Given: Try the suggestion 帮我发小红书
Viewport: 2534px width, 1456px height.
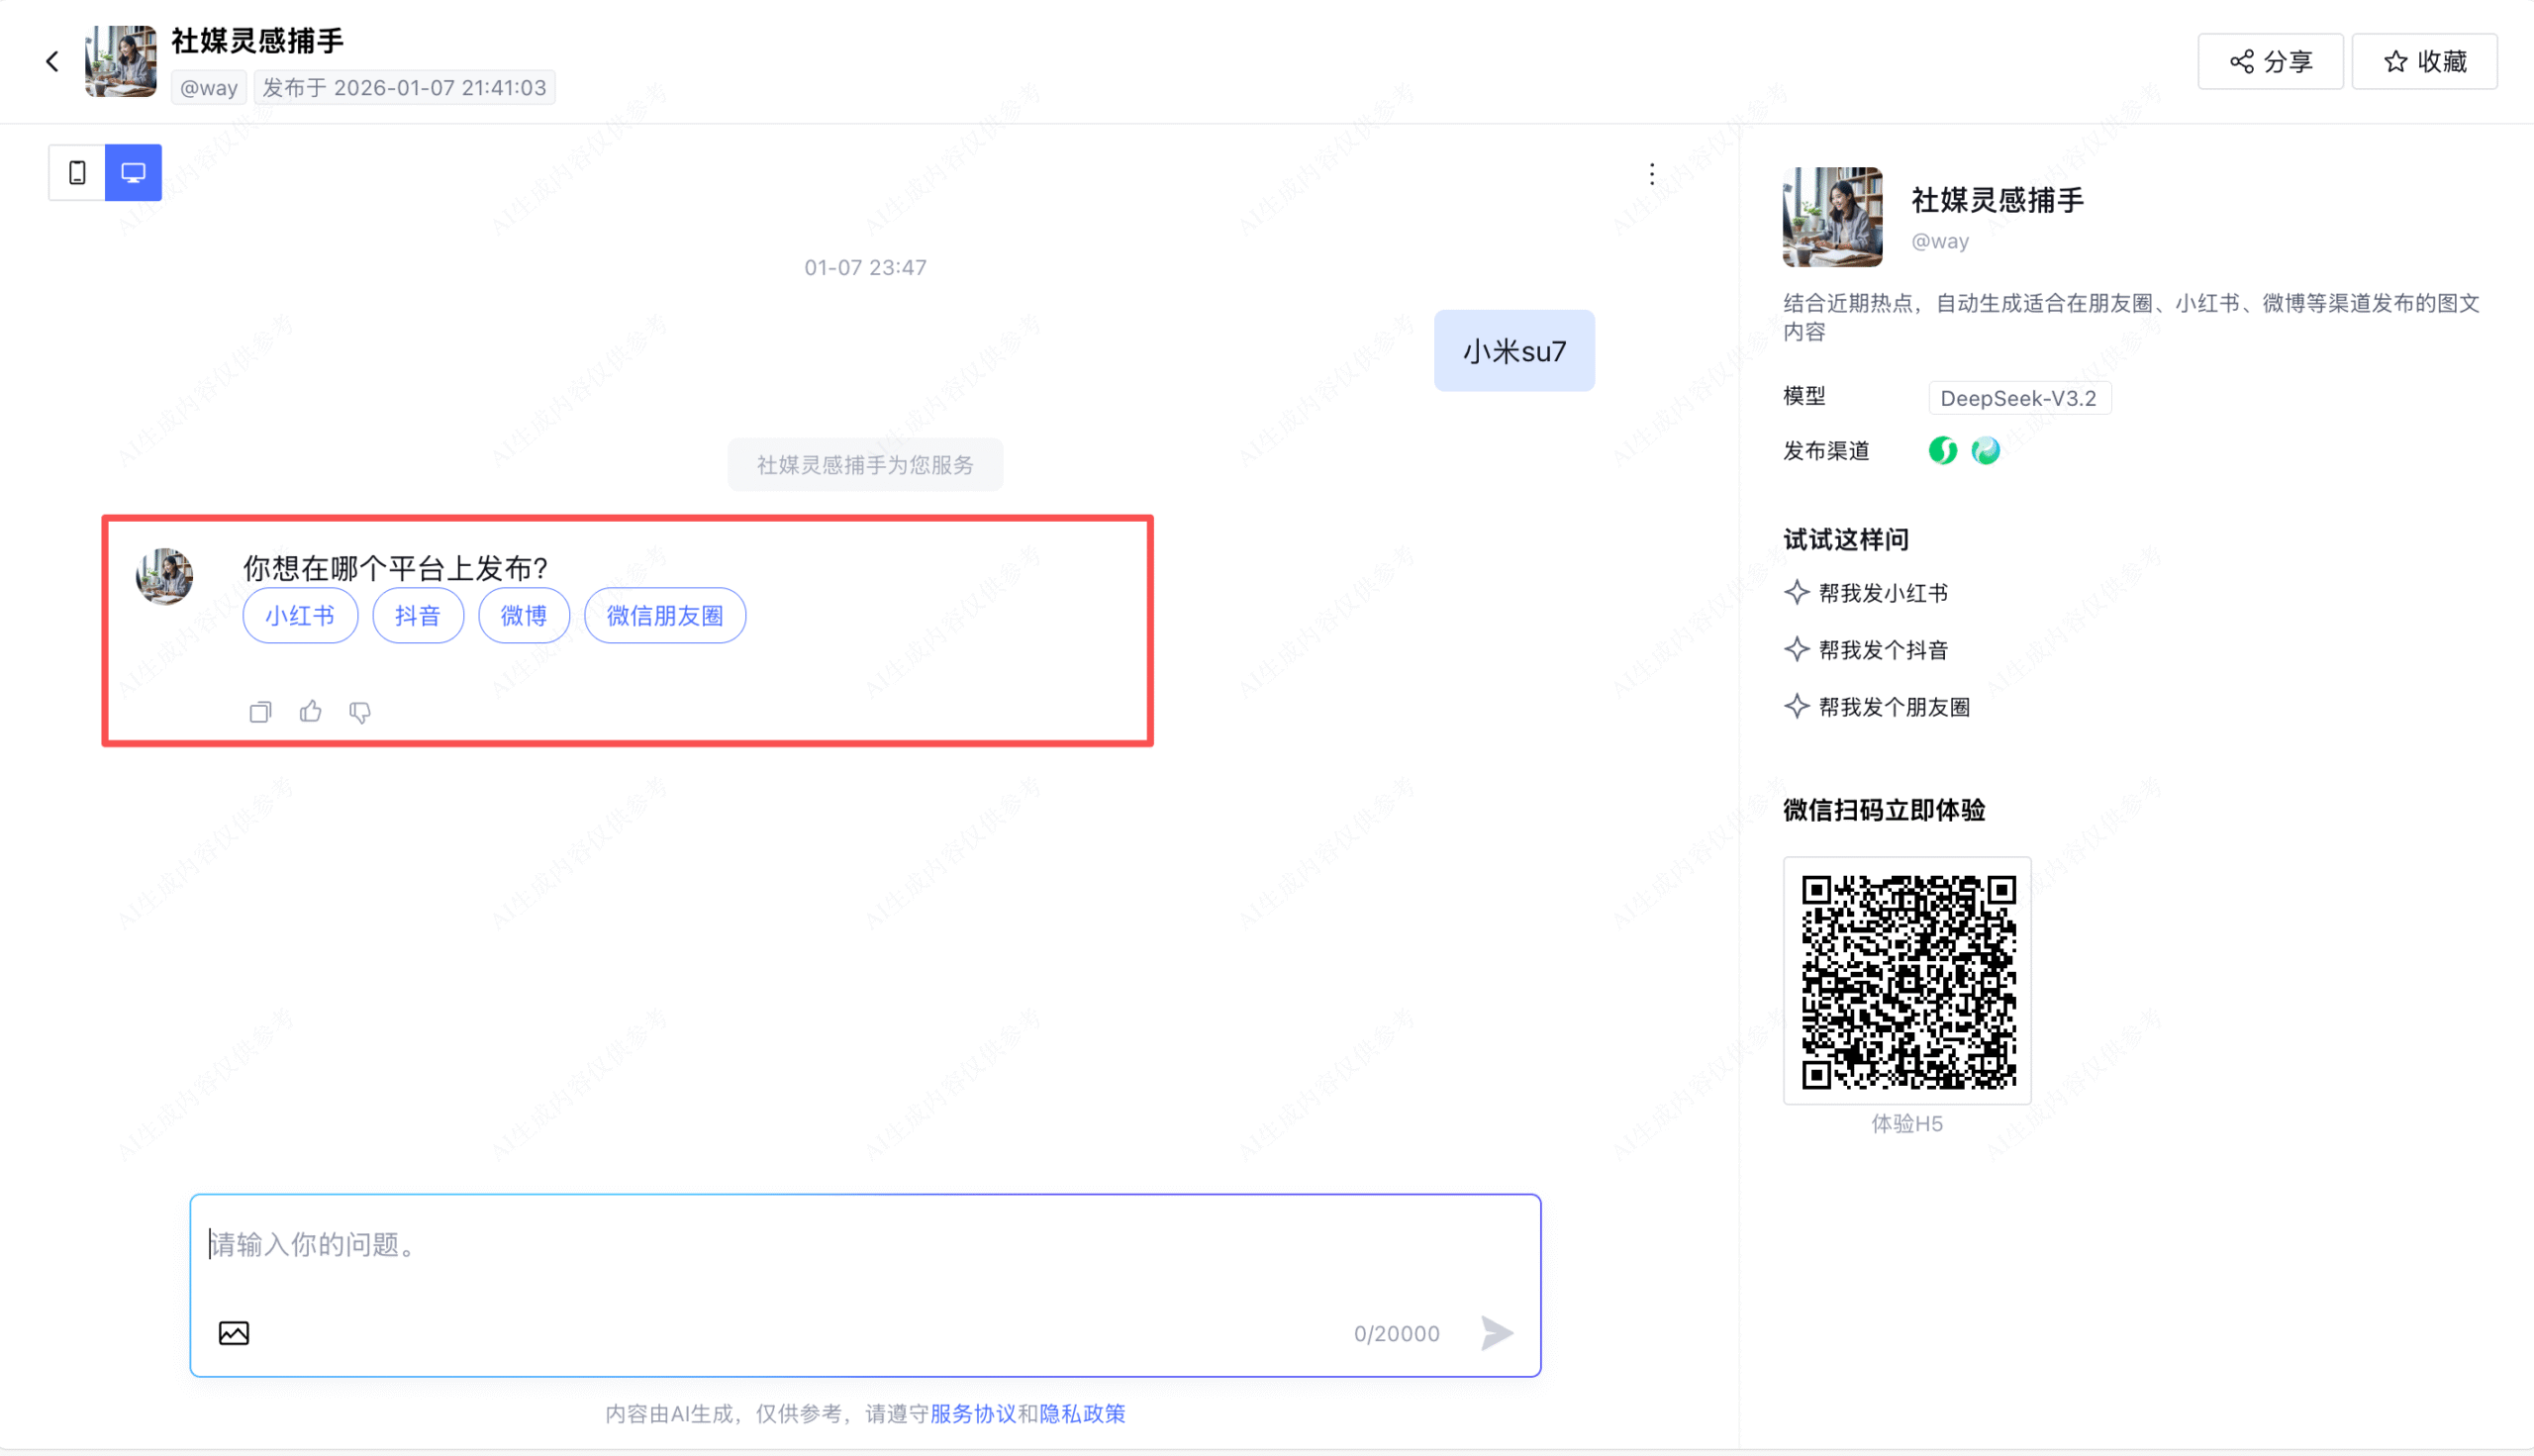Looking at the screenshot, I should click(1882, 593).
